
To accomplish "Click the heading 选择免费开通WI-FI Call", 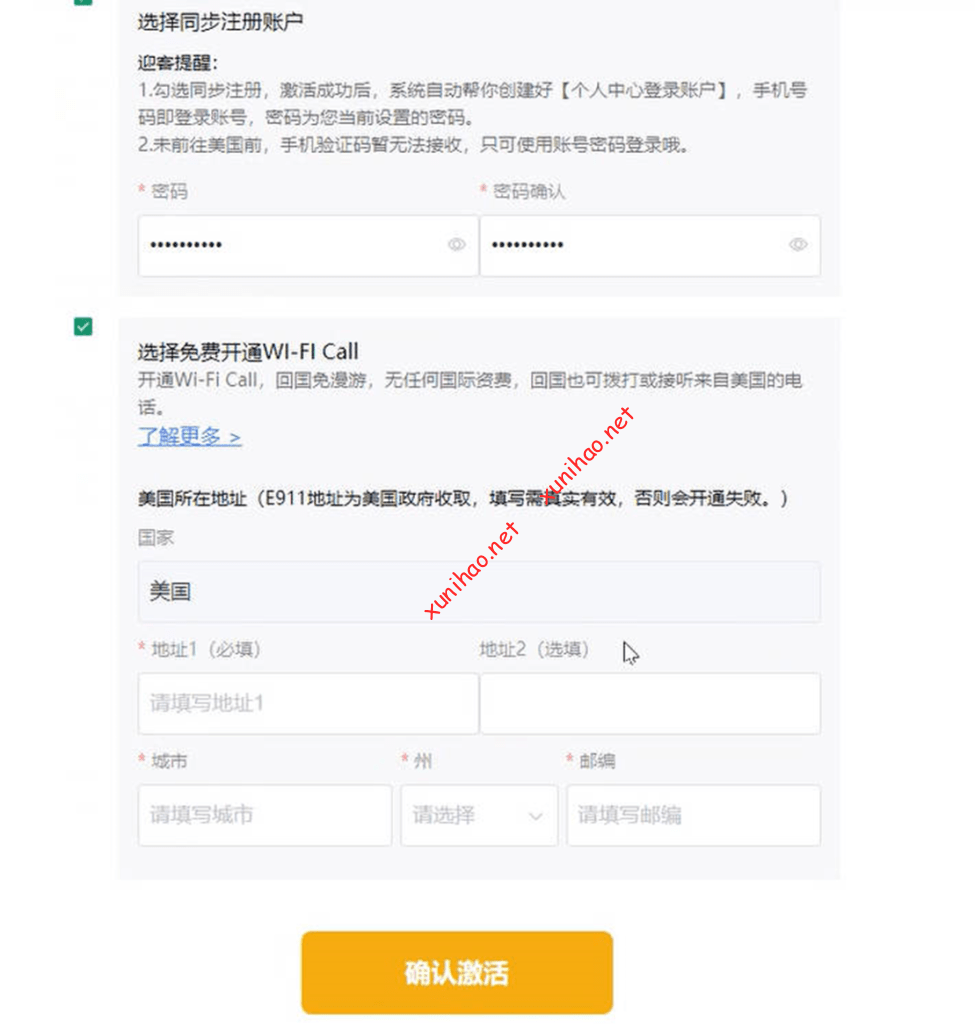I will point(248,352).
